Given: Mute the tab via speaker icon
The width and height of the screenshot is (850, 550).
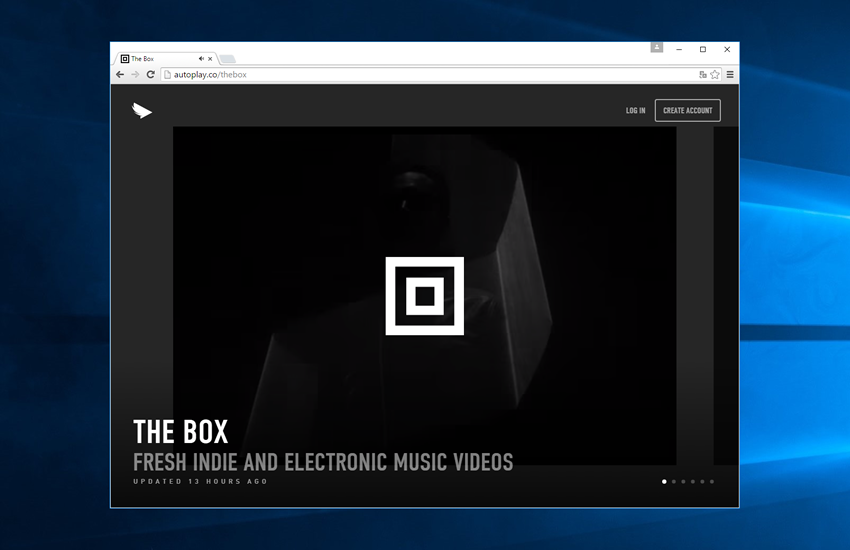Looking at the screenshot, I should click(201, 59).
